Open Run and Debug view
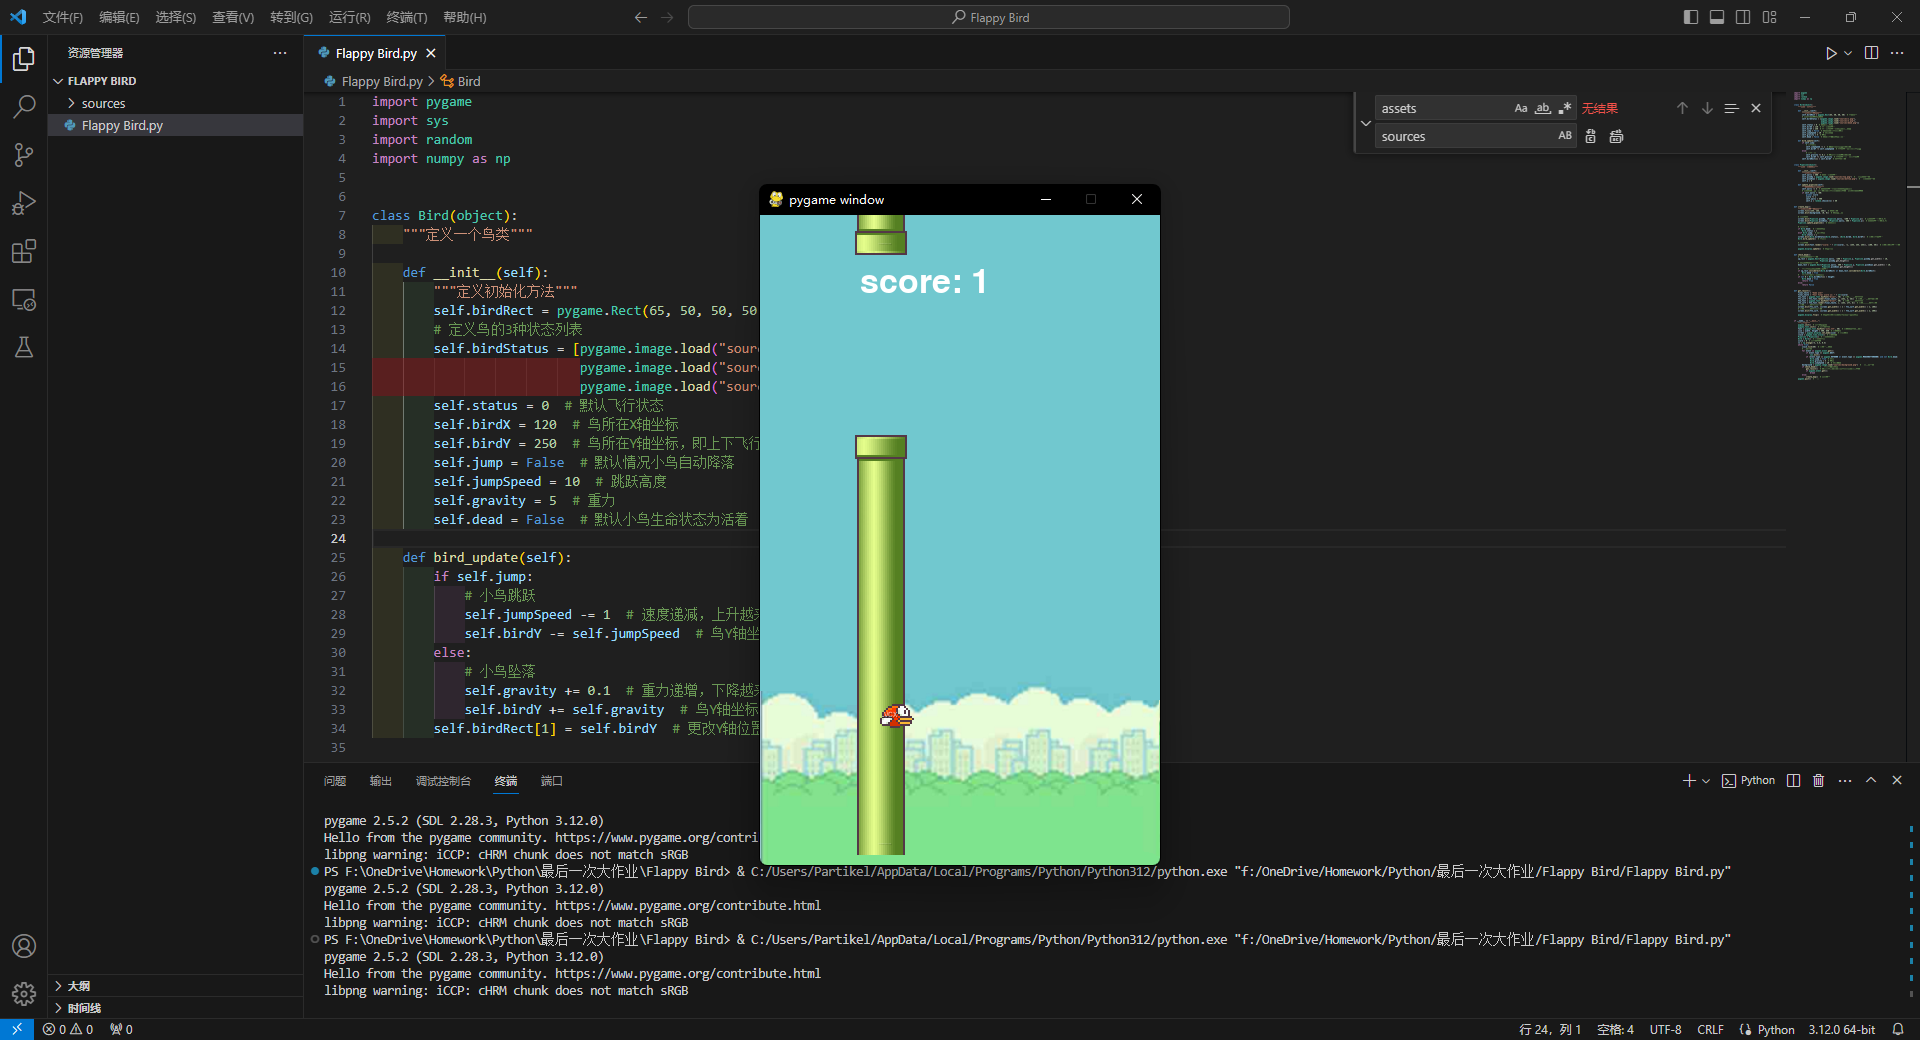The image size is (1920, 1040). click(24, 203)
